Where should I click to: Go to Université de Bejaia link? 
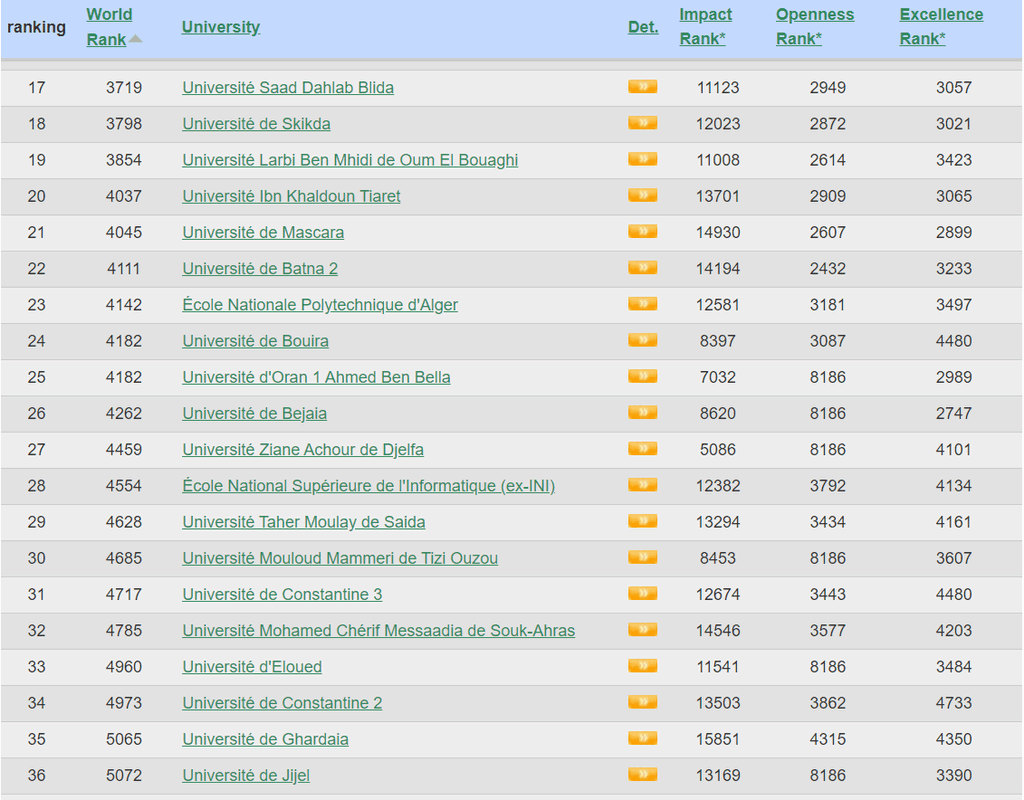click(255, 413)
